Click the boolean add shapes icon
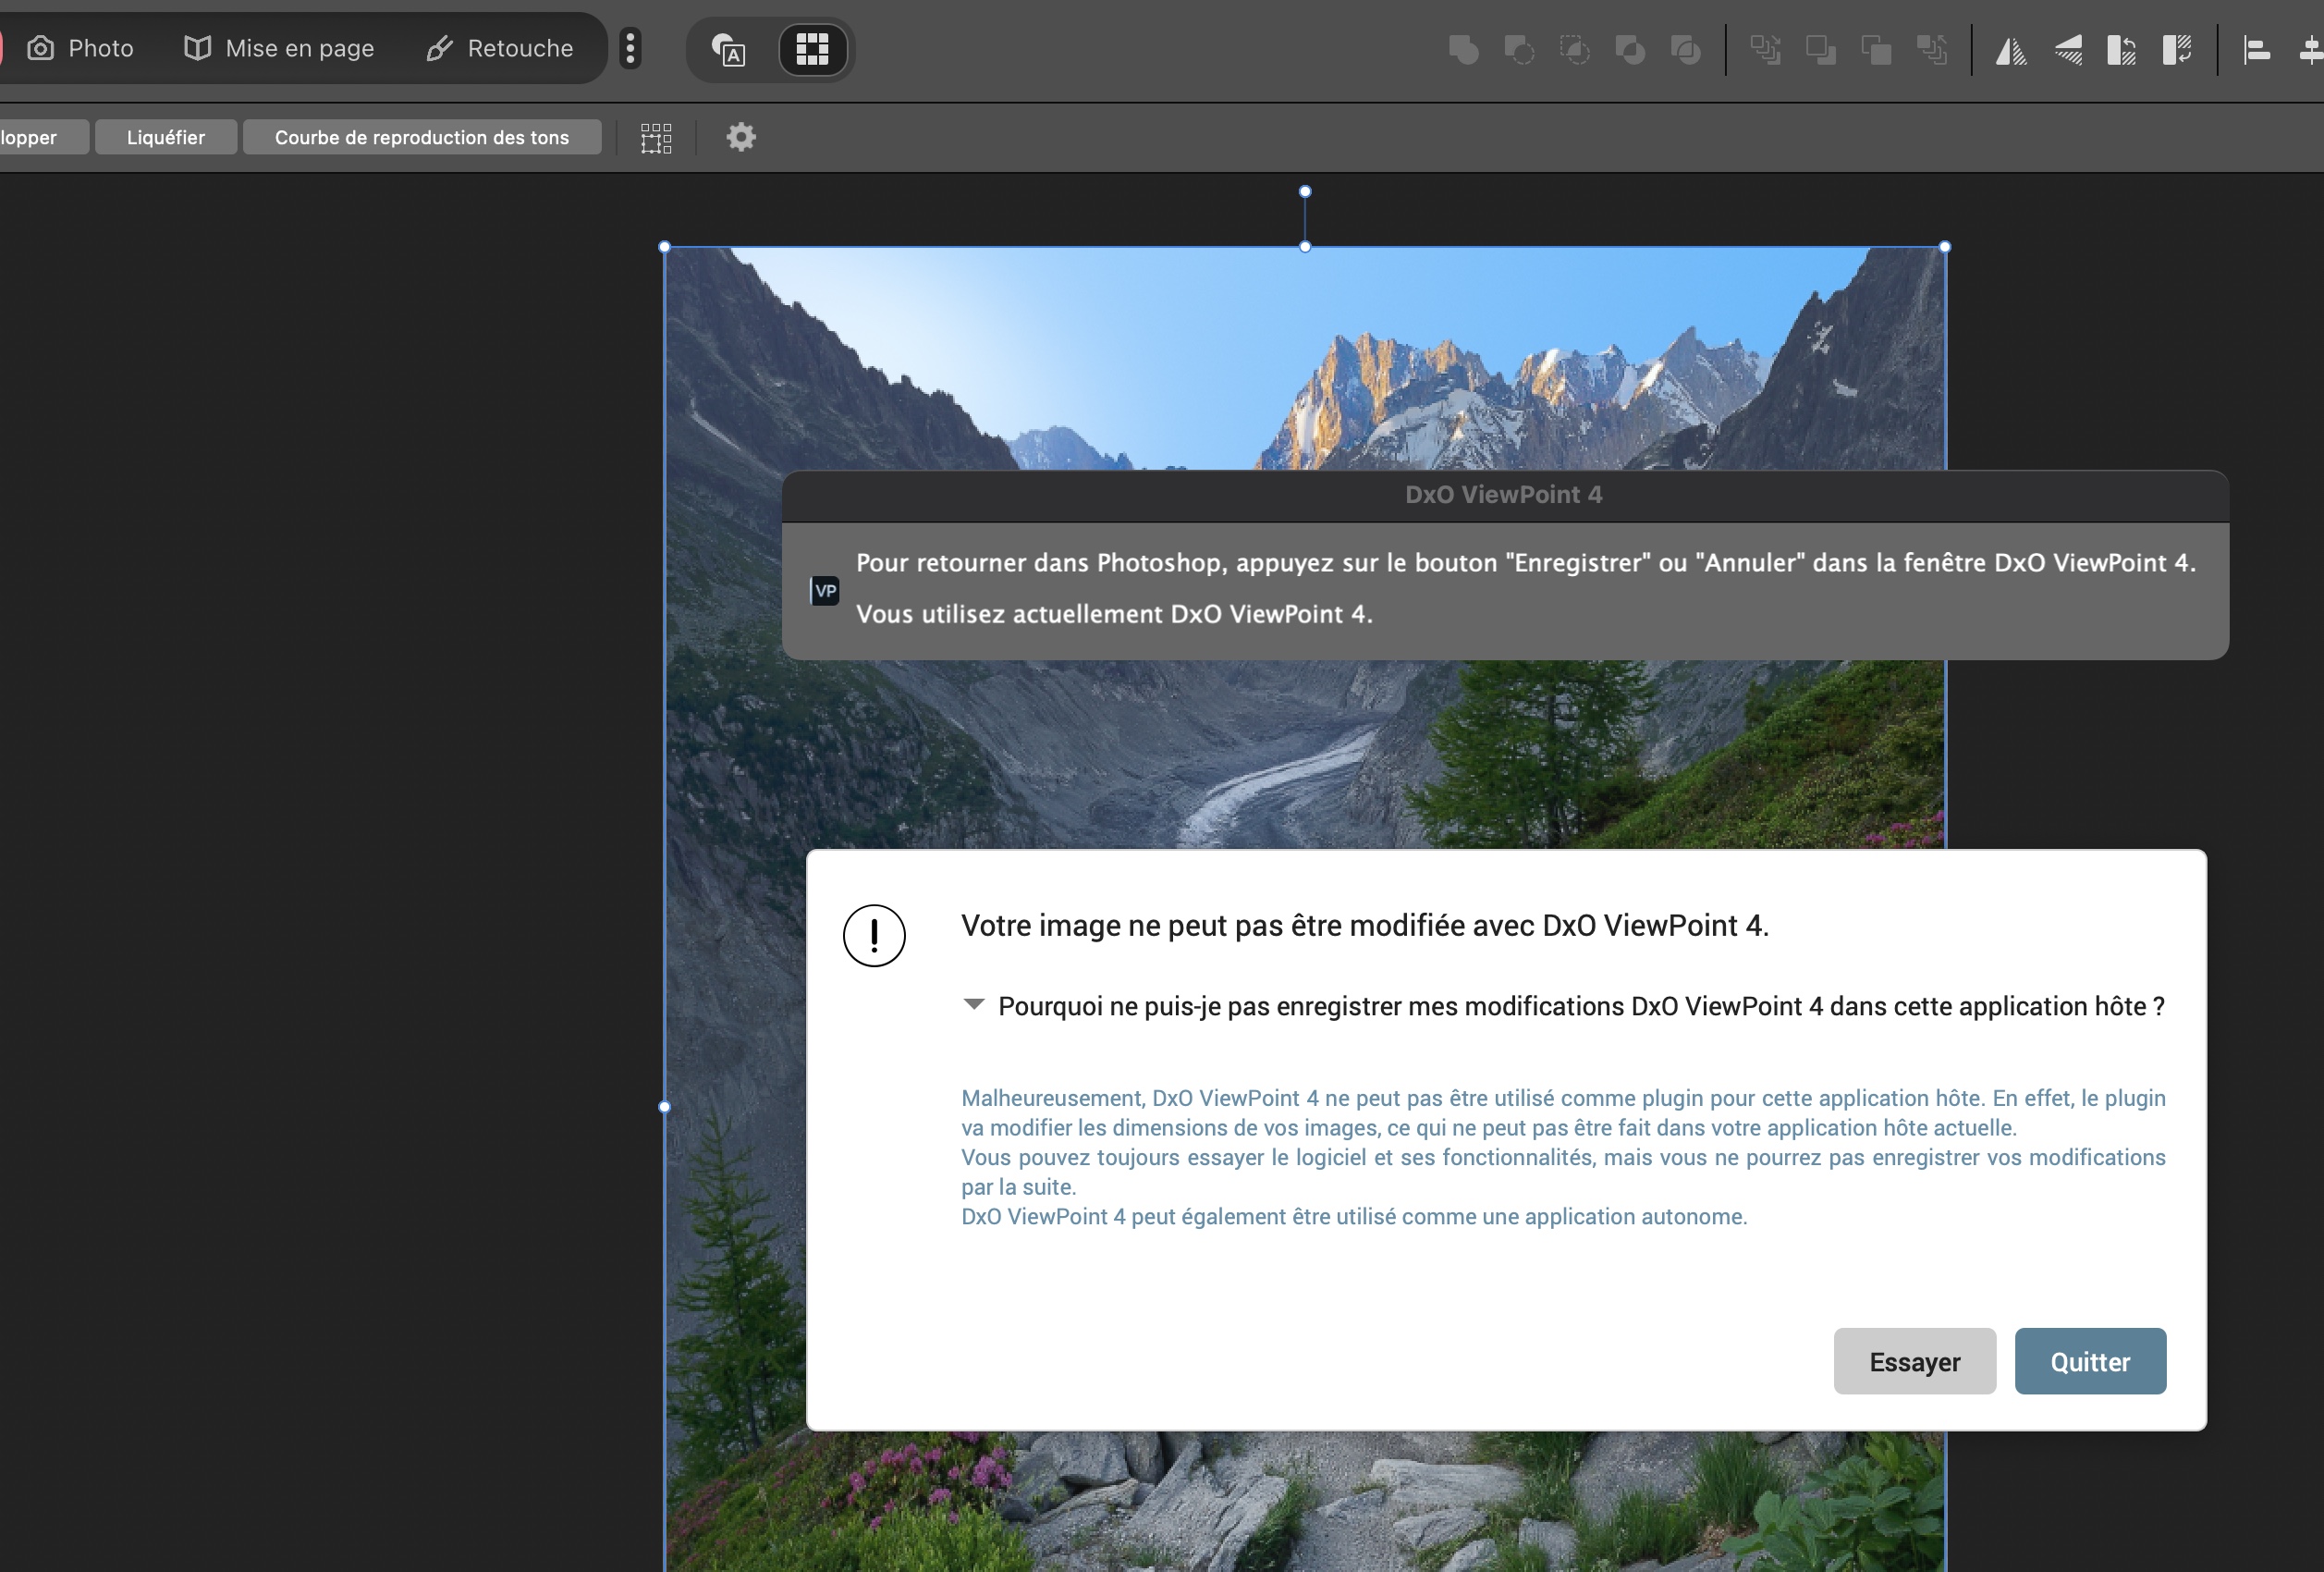The image size is (2324, 1572). click(x=1464, y=50)
